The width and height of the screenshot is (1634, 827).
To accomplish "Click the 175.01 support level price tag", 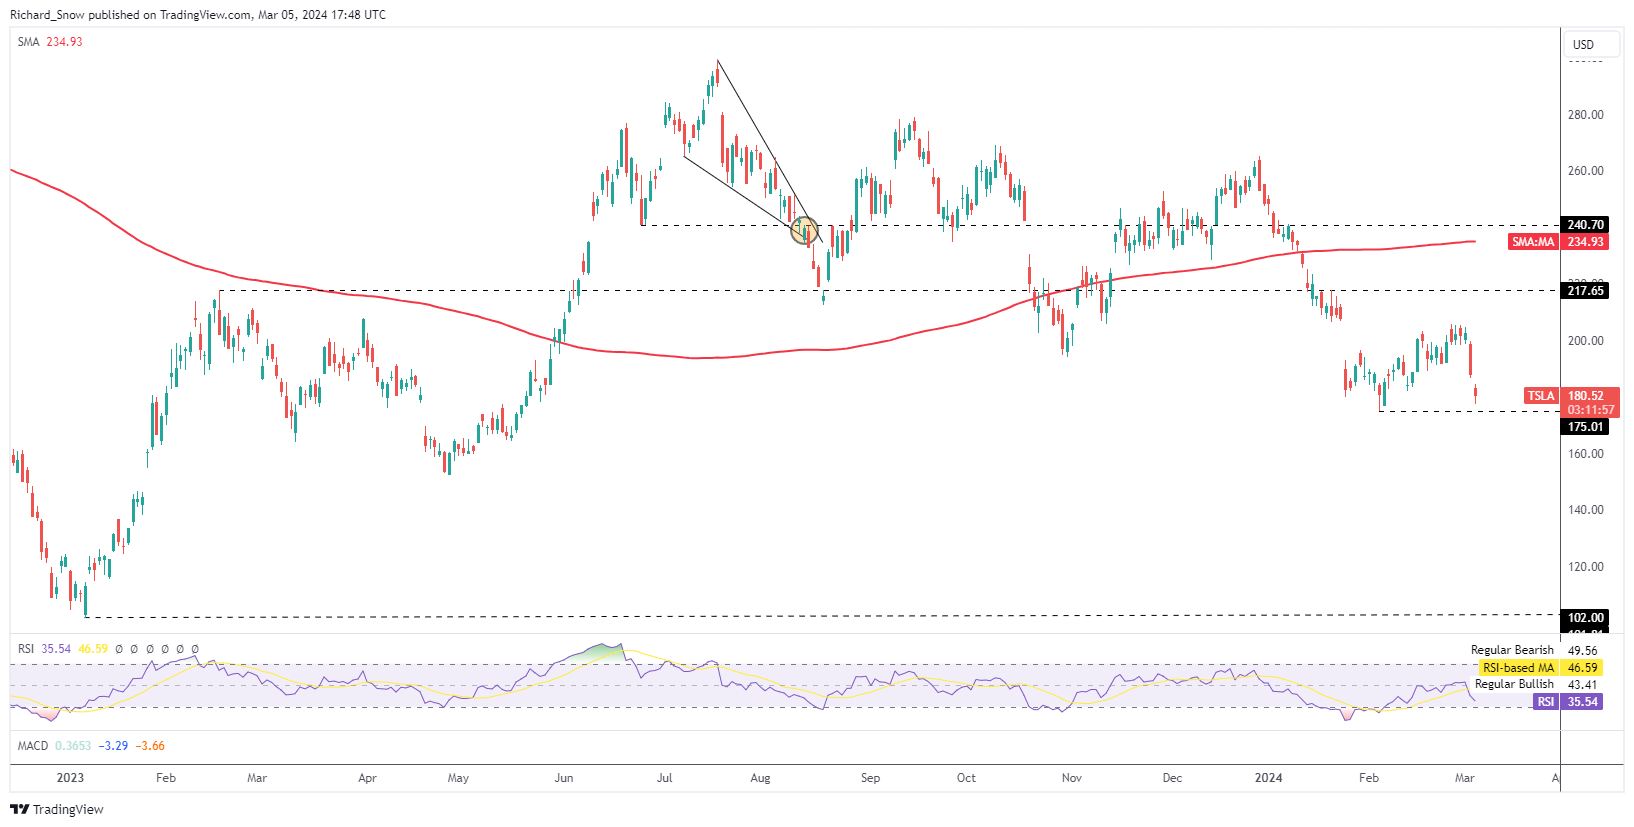I will coord(1585,427).
